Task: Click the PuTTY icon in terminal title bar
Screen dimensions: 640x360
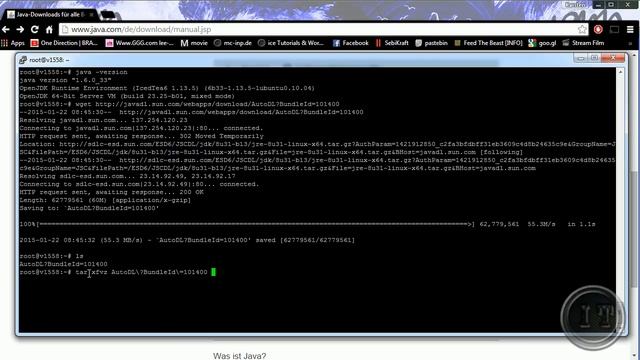Action: click(x=23, y=60)
